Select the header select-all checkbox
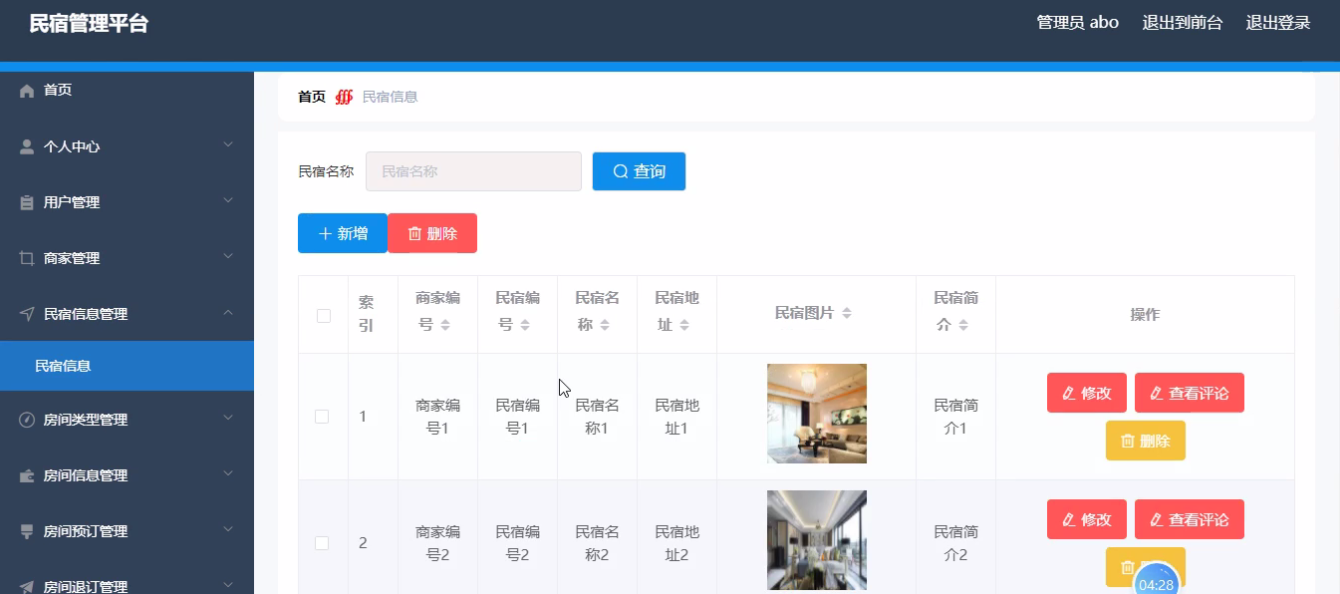The width and height of the screenshot is (1340, 594). pos(323,315)
